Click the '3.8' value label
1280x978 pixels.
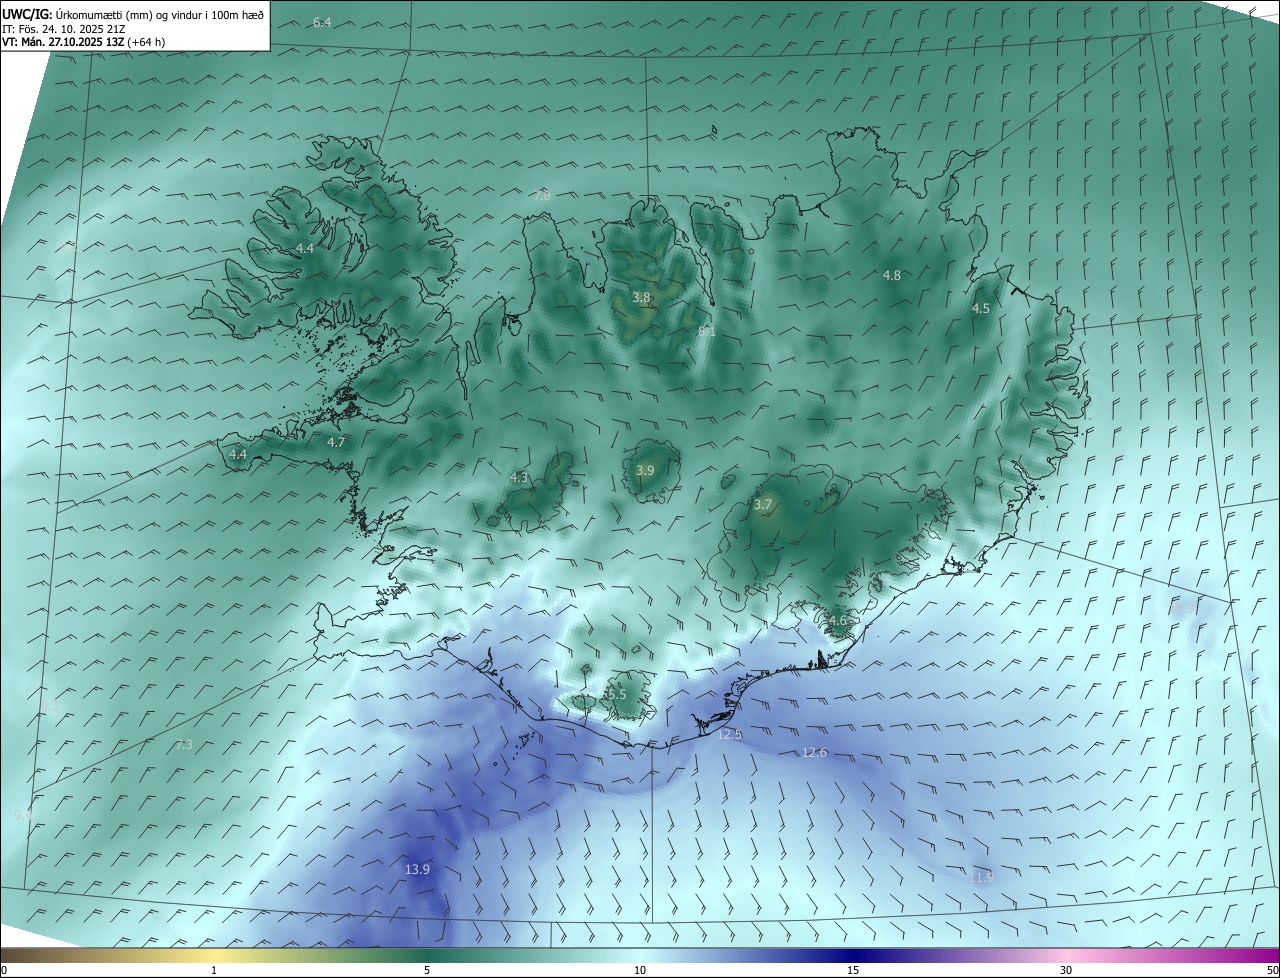coord(642,298)
